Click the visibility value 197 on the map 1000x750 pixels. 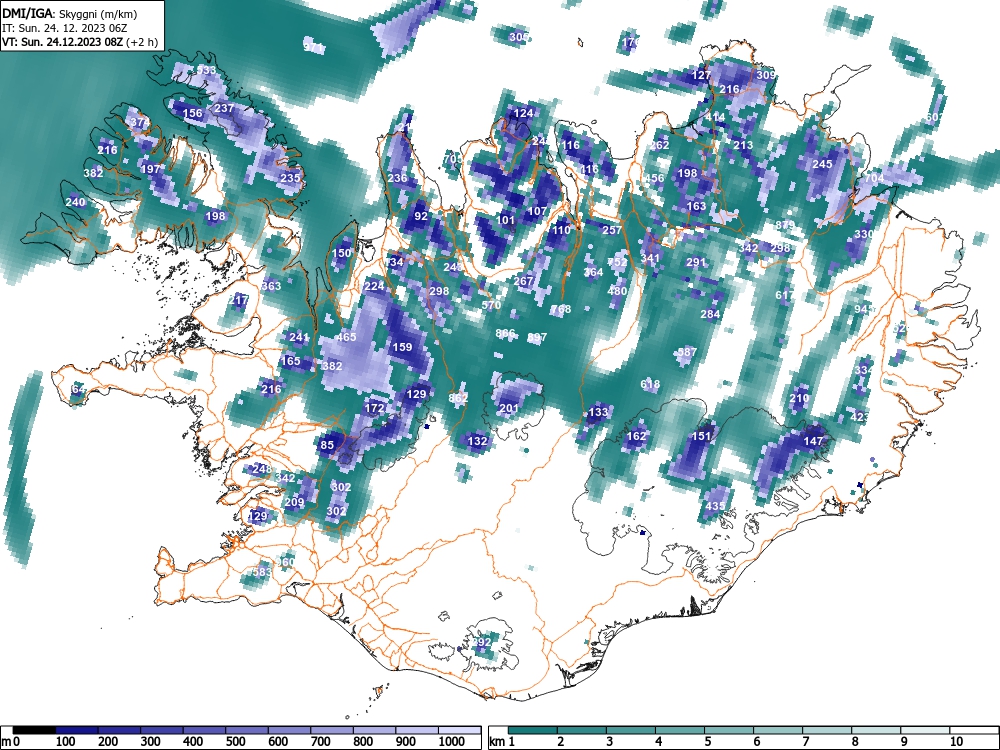(151, 169)
